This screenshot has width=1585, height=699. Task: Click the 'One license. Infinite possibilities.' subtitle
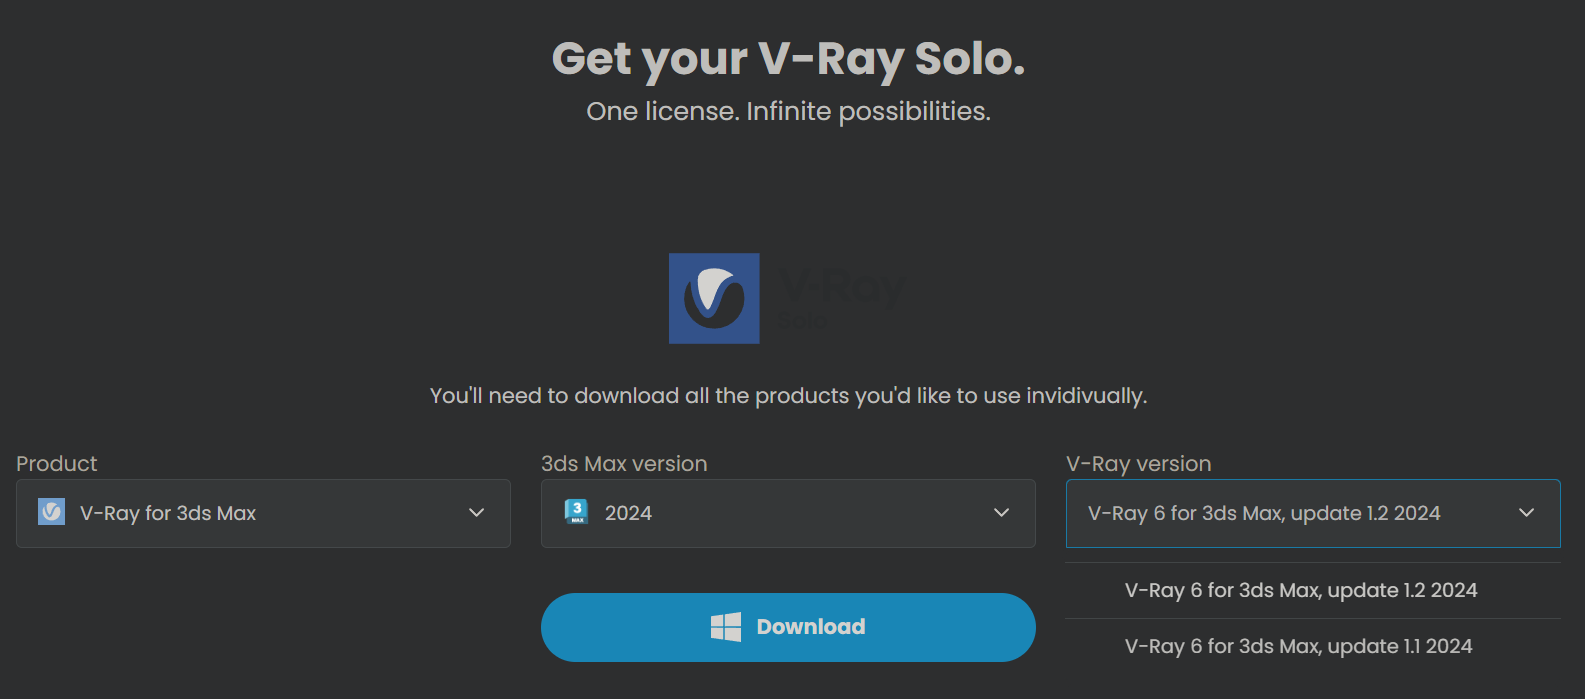pos(788,111)
